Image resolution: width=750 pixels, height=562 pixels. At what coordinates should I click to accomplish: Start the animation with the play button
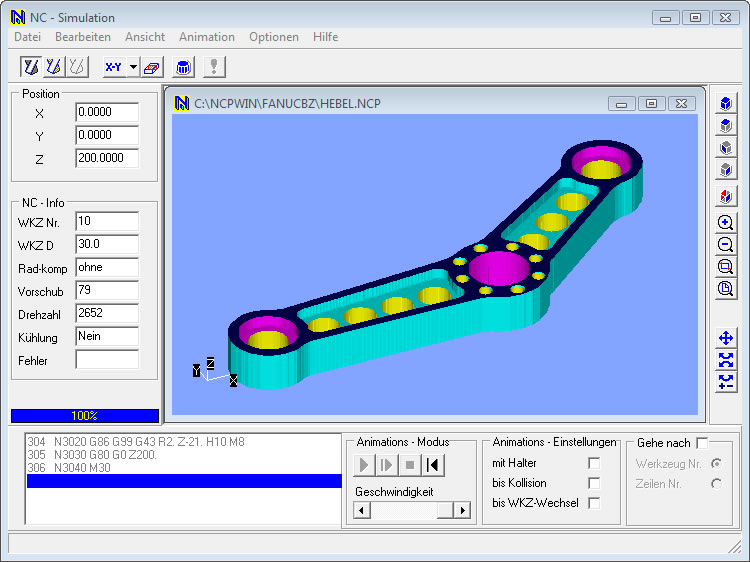(x=364, y=465)
